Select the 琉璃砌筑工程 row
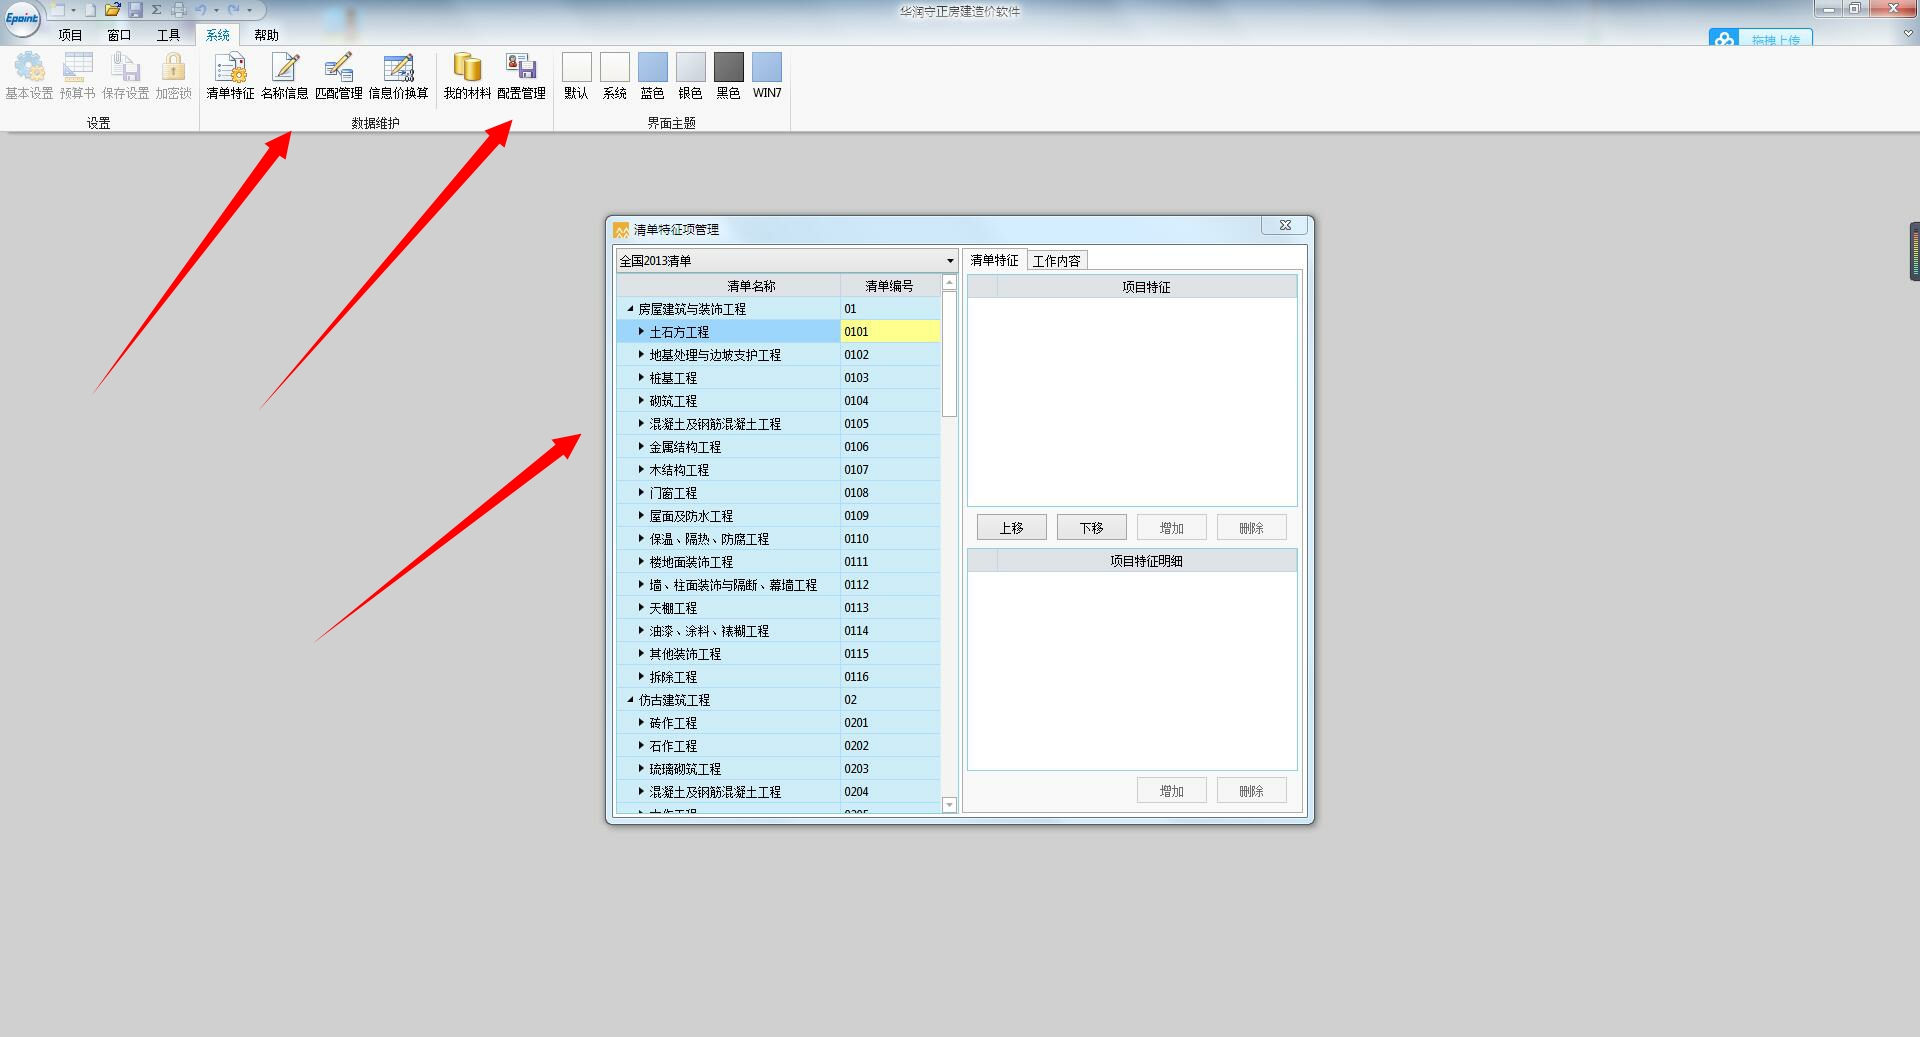 click(x=778, y=769)
